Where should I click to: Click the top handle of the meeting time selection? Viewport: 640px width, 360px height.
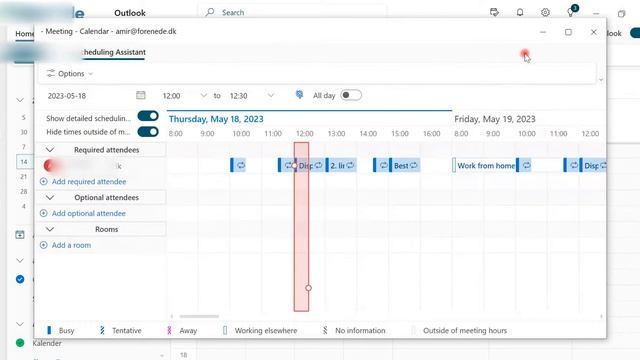click(x=294, y=165)
